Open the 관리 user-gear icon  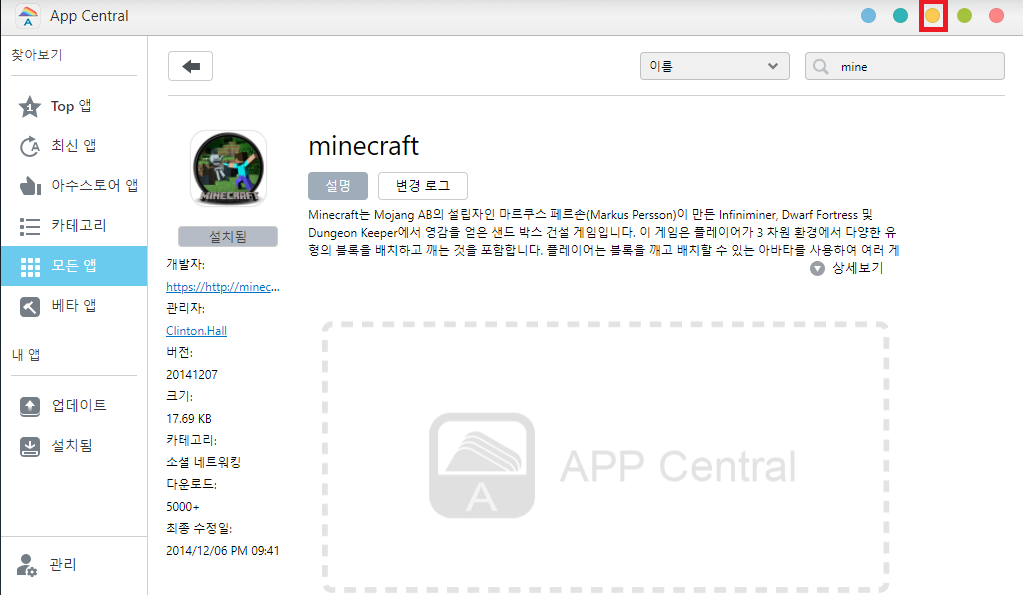(x=27, y=565)
